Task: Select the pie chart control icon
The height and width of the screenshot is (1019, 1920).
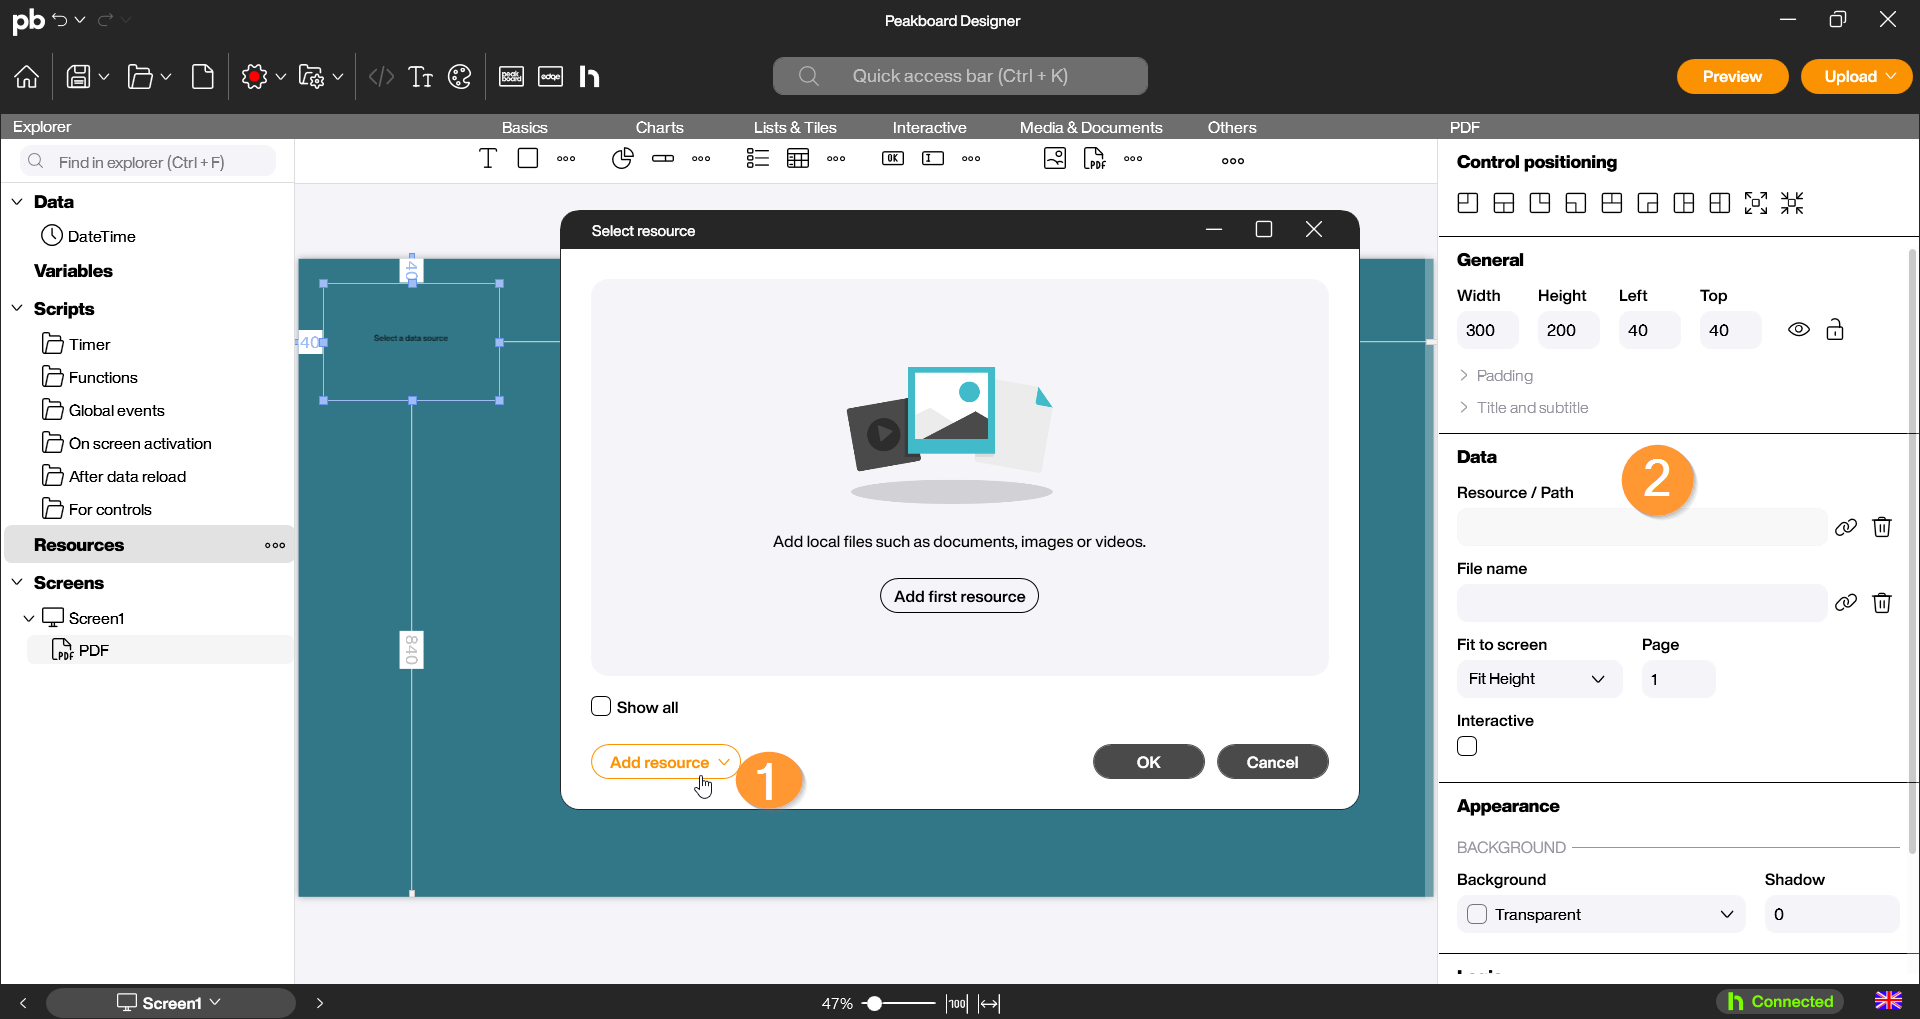Action: click(x=622, y=159)
